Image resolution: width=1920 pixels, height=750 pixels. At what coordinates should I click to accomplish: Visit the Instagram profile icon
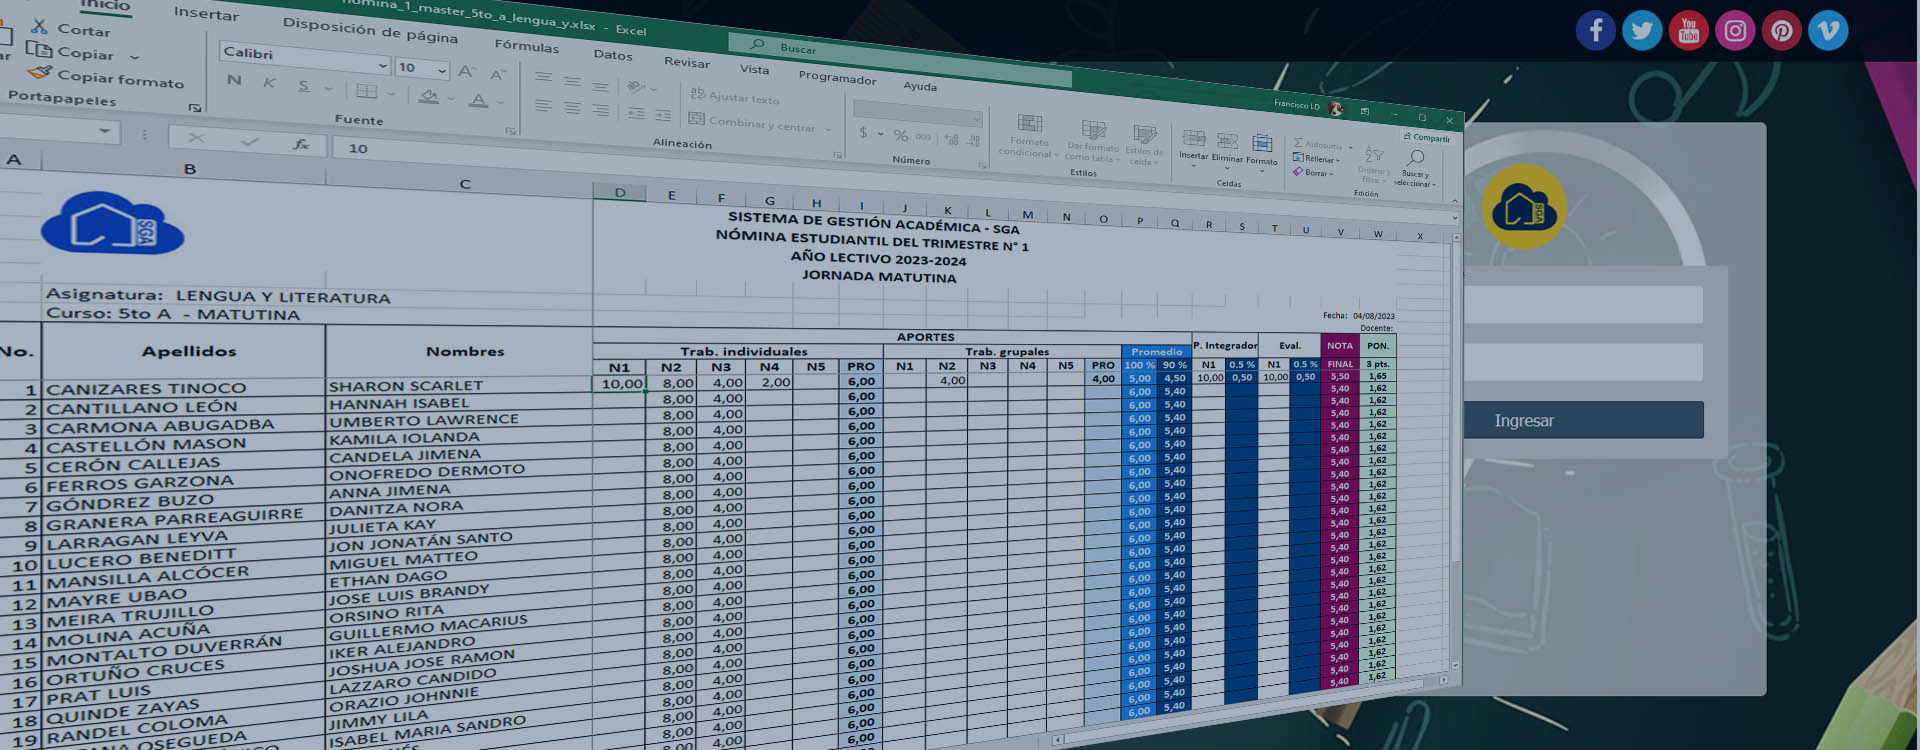click(1735, 31)
